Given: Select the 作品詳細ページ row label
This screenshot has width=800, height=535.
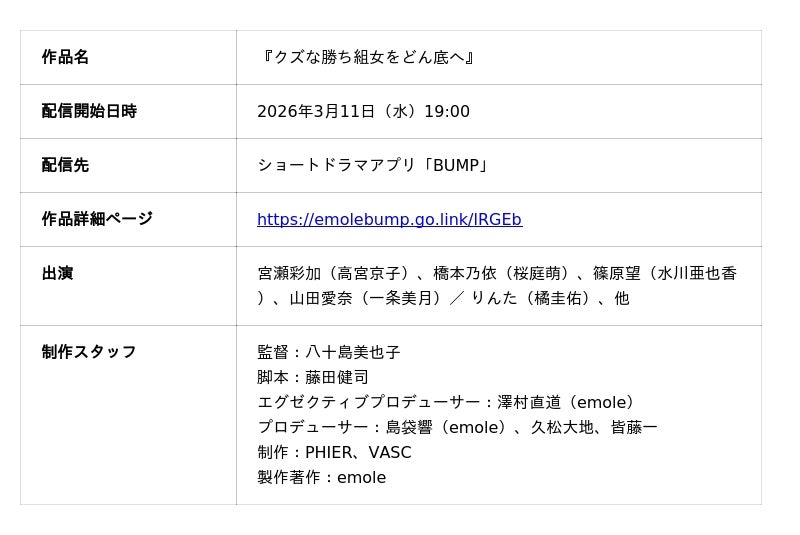Looking at the screenshot, I should pos(97,219).
